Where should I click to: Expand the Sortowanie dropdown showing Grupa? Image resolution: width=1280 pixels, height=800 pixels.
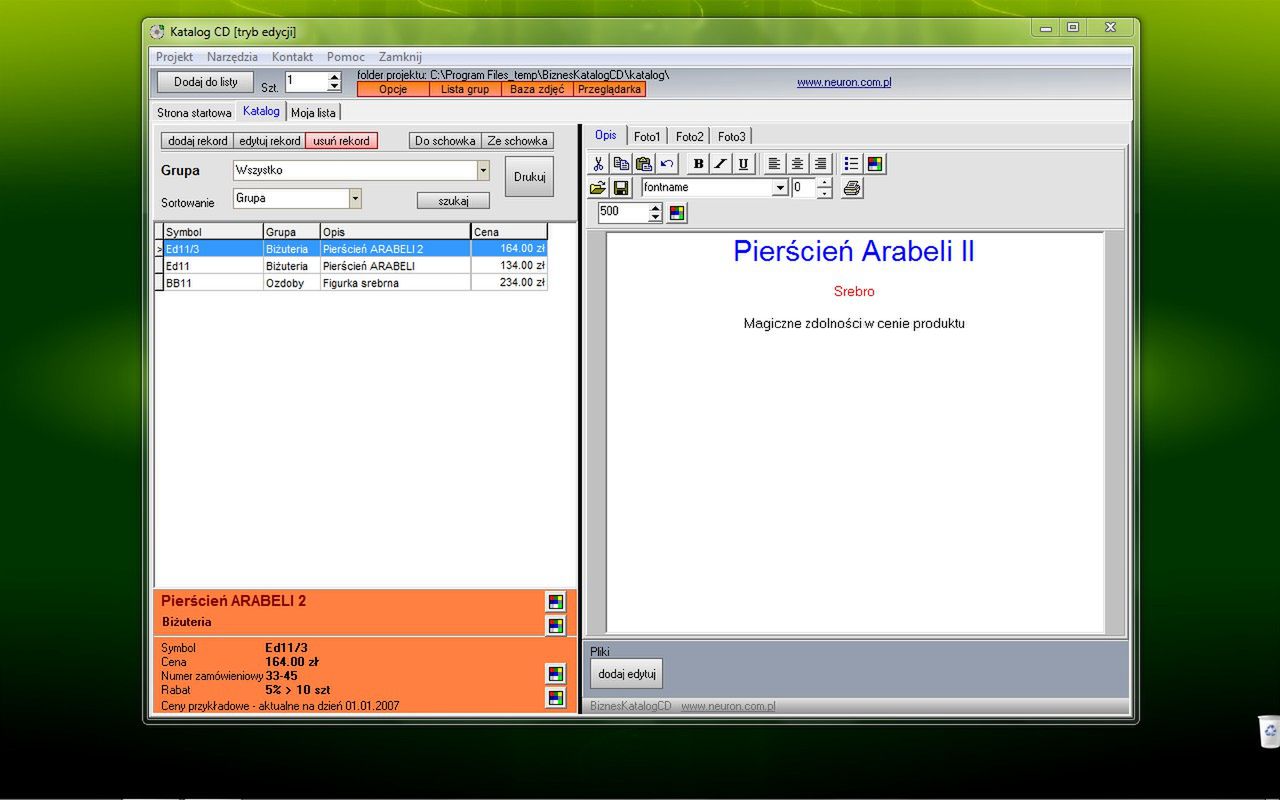[355, 199]
